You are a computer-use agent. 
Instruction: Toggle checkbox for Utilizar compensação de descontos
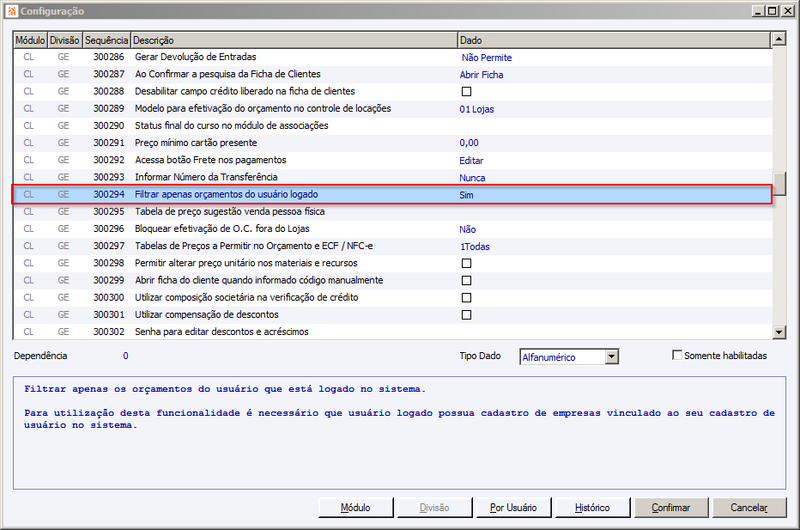[466, 315]
